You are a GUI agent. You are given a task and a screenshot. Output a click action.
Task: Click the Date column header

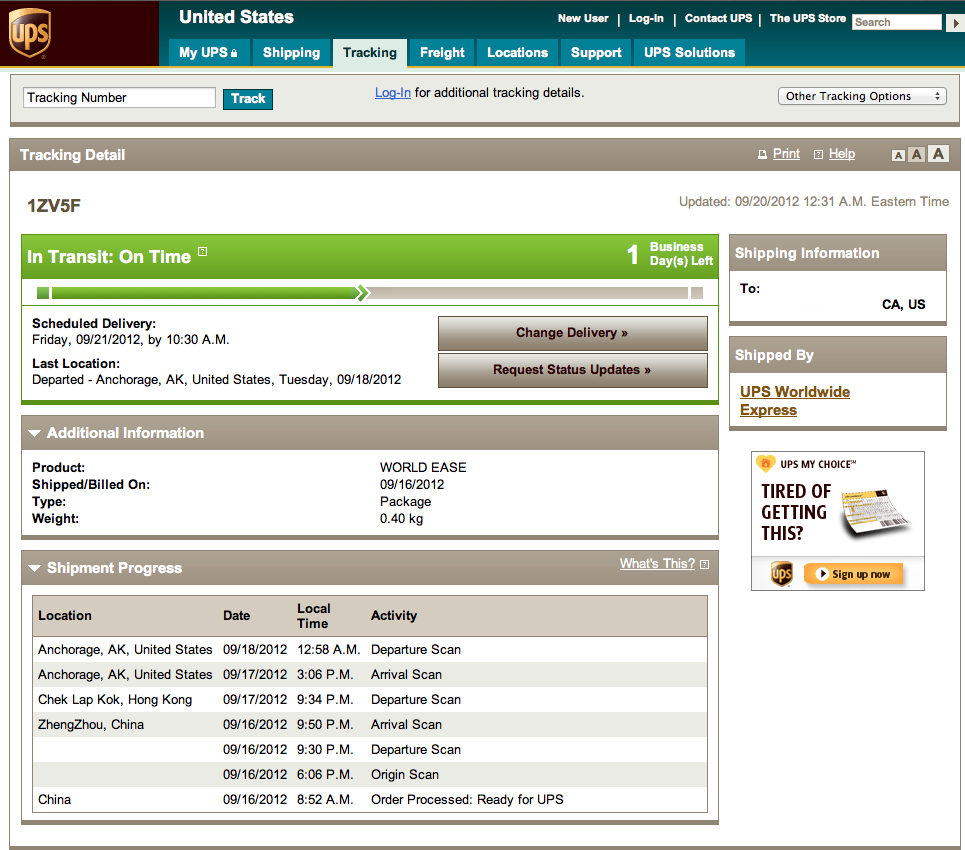[x=236, y=616]
